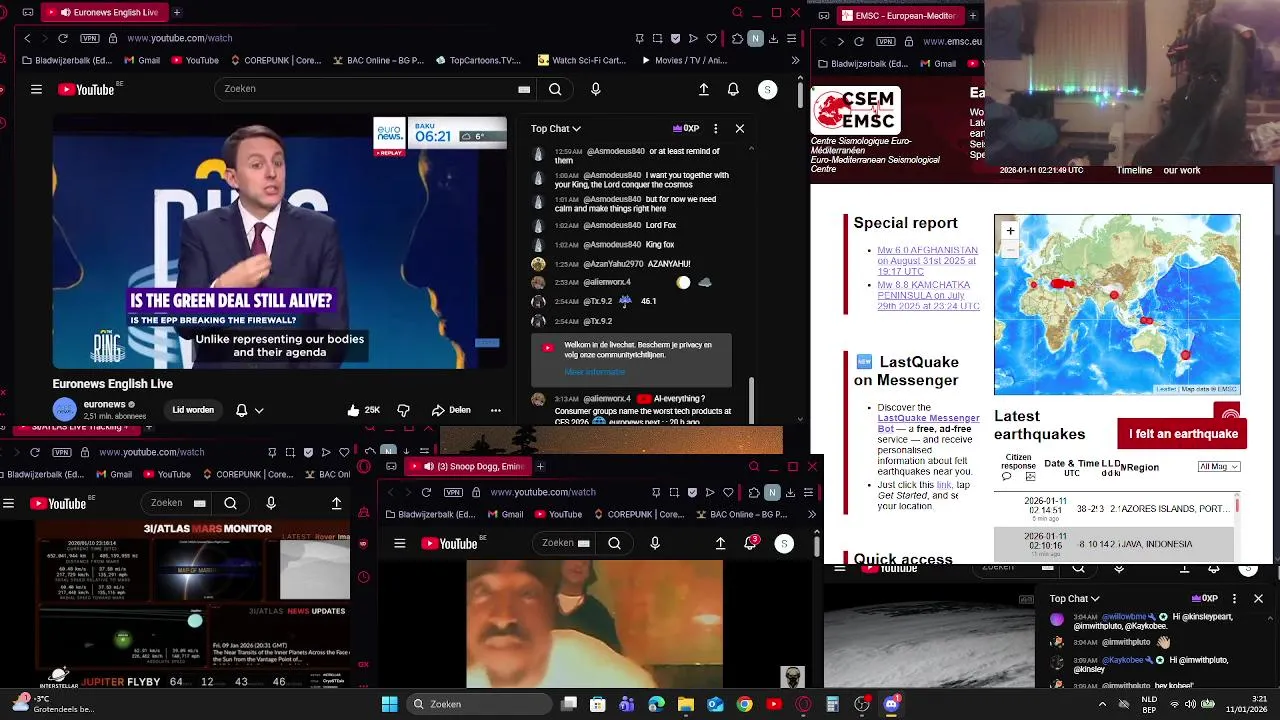Click Meer informatie link in Euronews chat
1280x720 pixels.
(594, 372)
